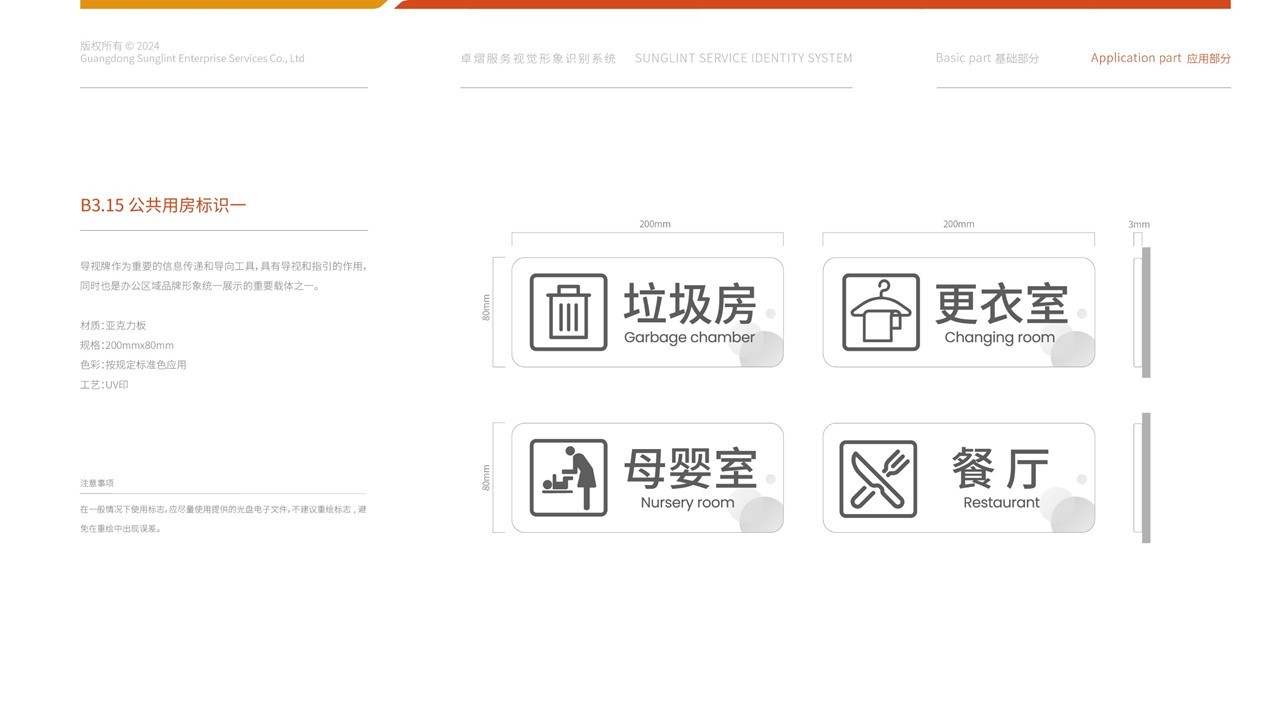The width and height of the screenshot is (1280, 720).
Task: Click the rounded border of the Garbage chamber signage
Action: pos(648,258)
